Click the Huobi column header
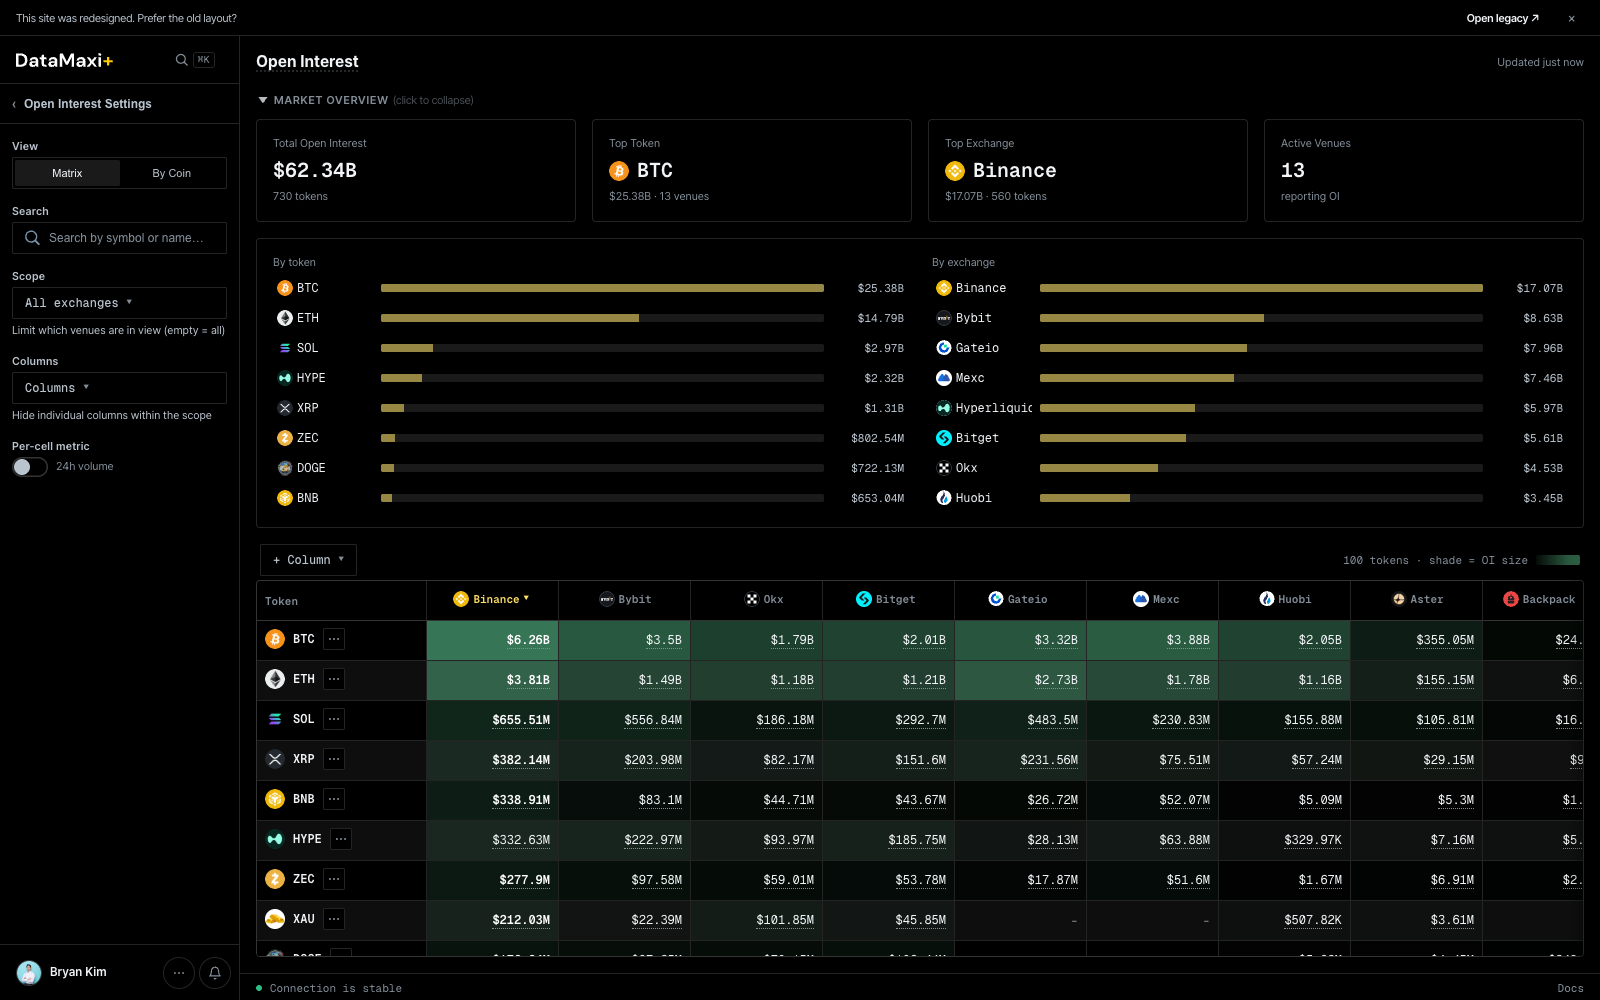 coord(1284,600)
